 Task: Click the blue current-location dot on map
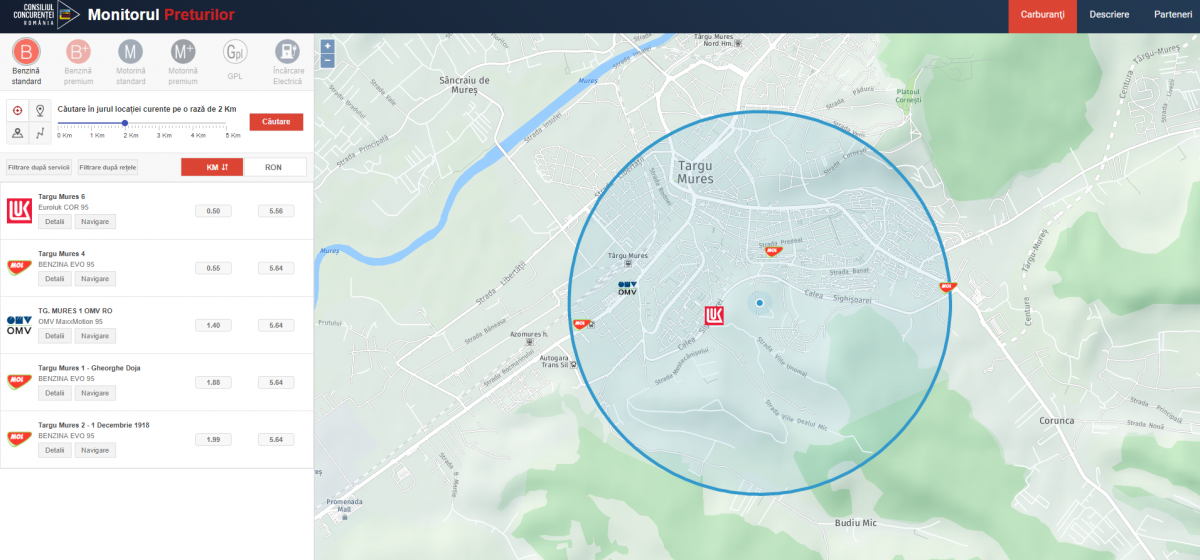click(x=759, y=302)
